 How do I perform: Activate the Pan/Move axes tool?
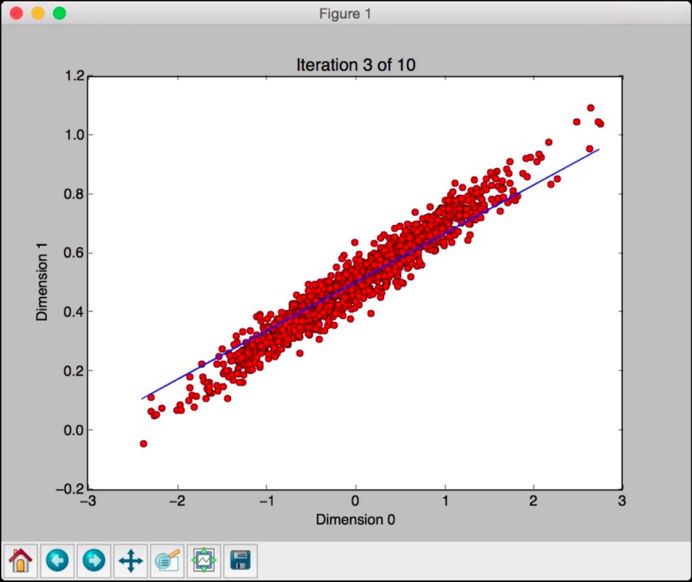click(131, 560)
